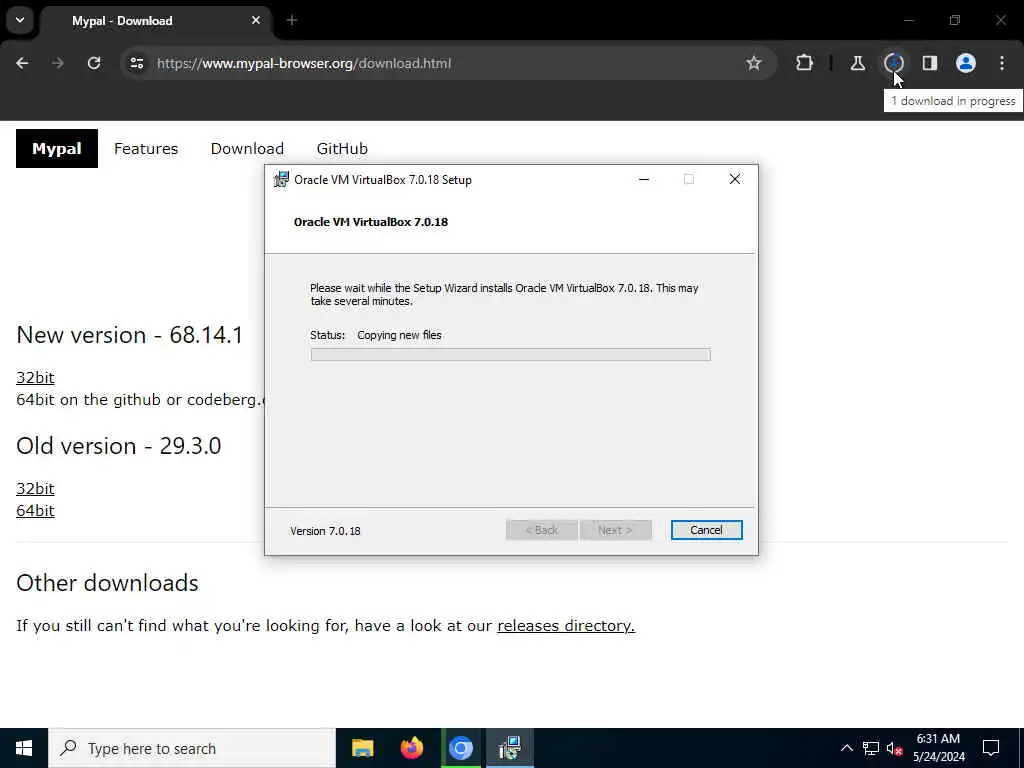The height and width of the screenshot is (768, 1024).
Task: Open the profile avatar menu
Action: click(x=966, y=63)
